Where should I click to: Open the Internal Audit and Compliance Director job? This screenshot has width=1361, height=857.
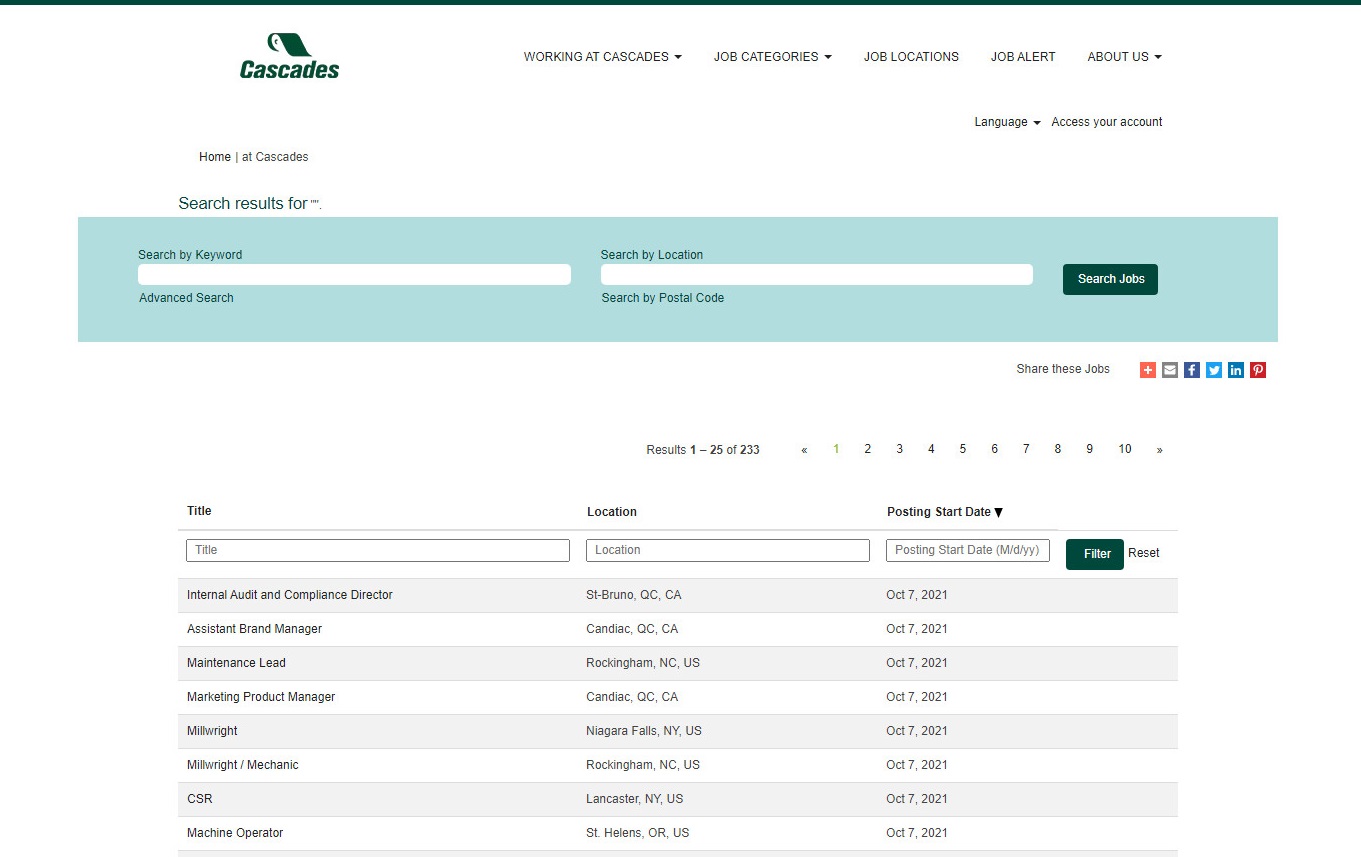point(290,595)
